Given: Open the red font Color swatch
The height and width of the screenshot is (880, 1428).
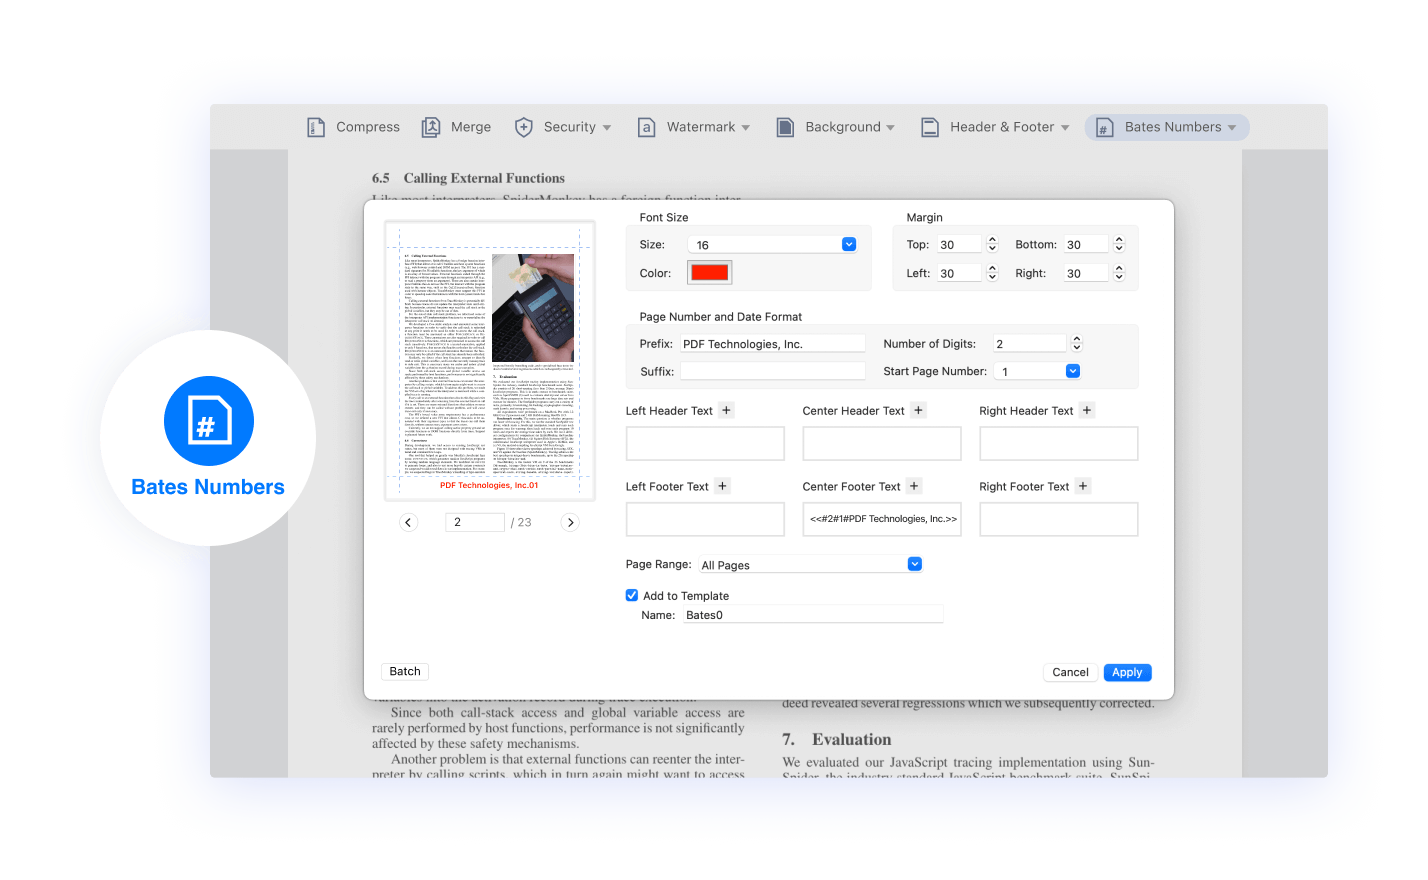Looking at the screenshot, I should (710, 273).
